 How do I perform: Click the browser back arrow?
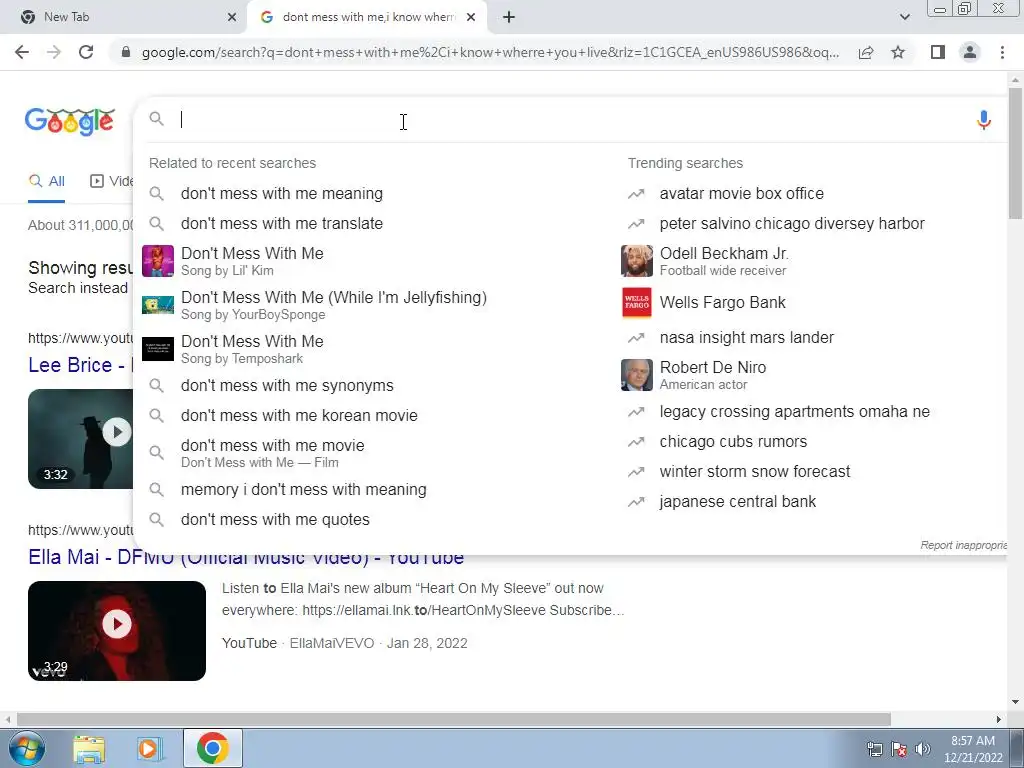(x=22, y=52)
